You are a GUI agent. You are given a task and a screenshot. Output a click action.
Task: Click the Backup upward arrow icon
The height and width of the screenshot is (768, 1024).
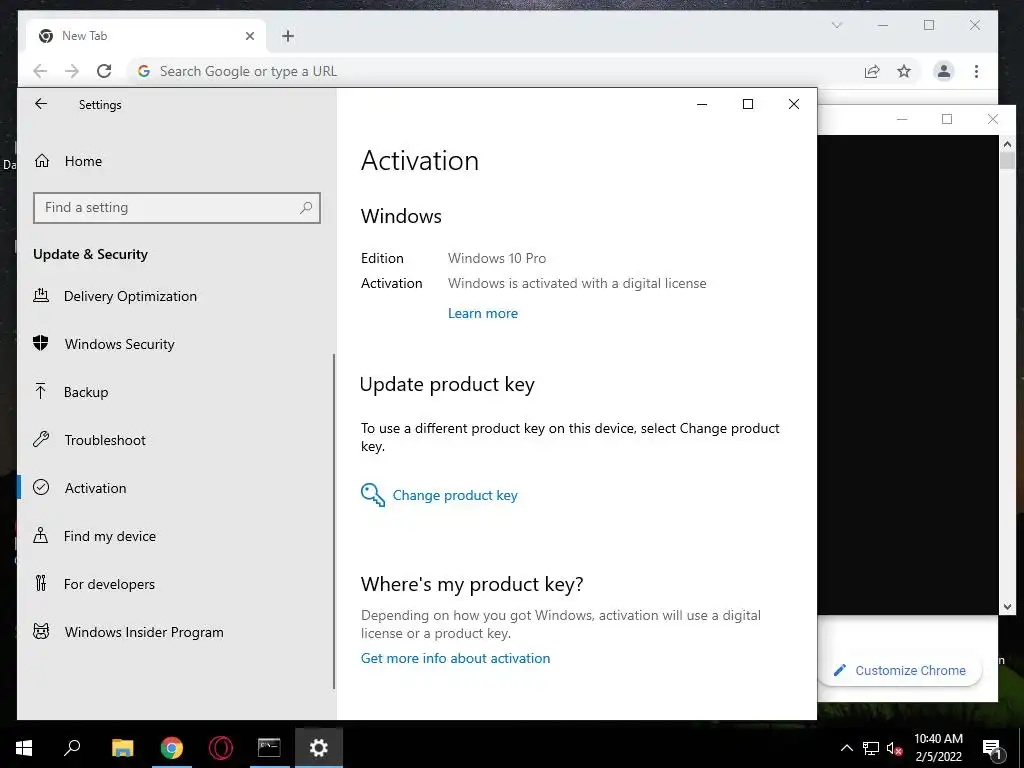(x=40, y=391)
